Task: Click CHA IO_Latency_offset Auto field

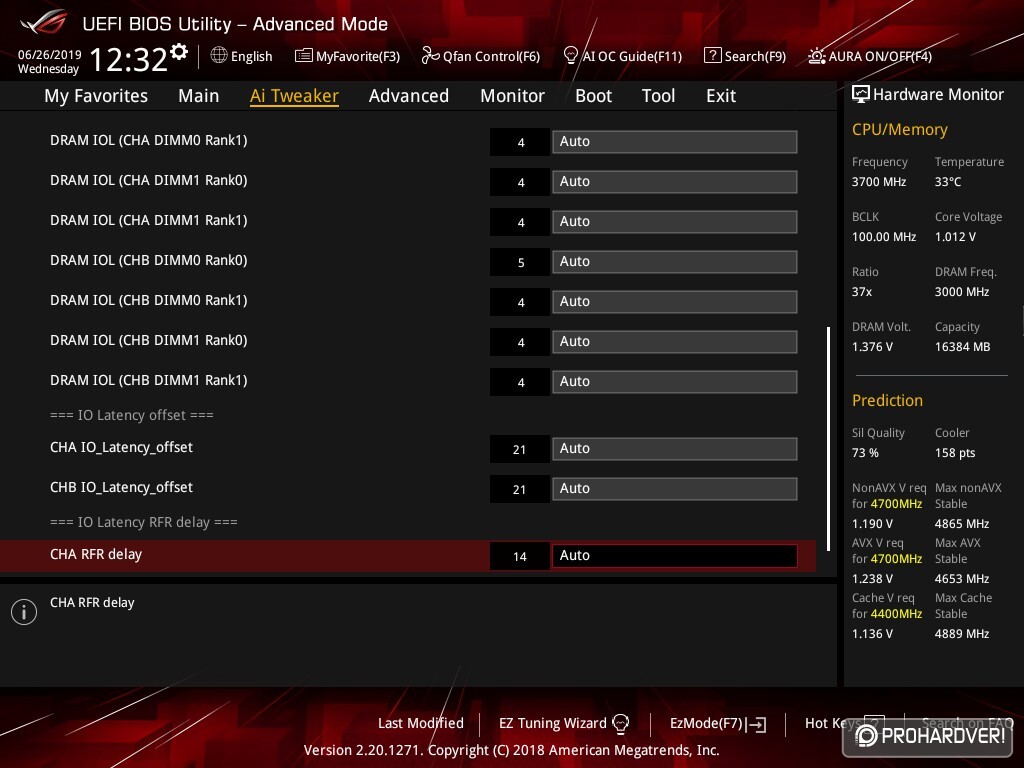Action: click(x=675, y=449)
